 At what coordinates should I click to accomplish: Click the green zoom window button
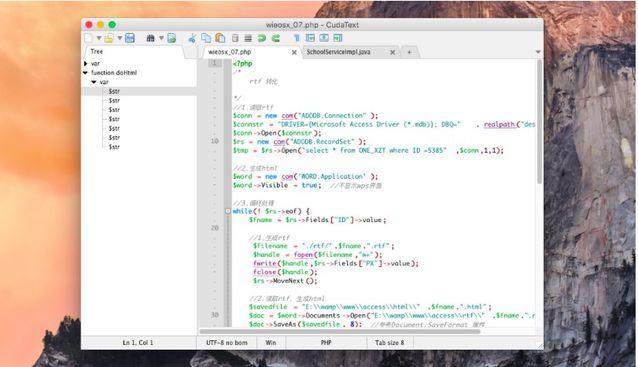tap(112, 25)
